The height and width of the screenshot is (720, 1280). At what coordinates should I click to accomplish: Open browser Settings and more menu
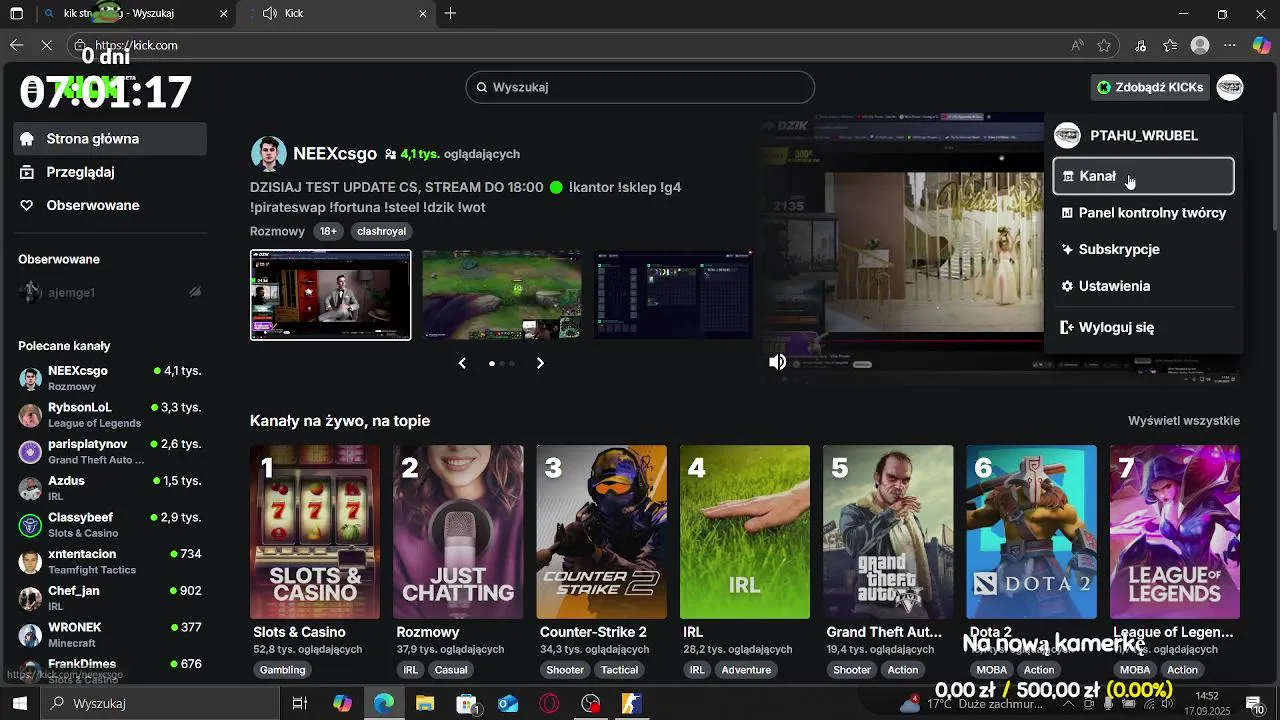coord(1230,45)
